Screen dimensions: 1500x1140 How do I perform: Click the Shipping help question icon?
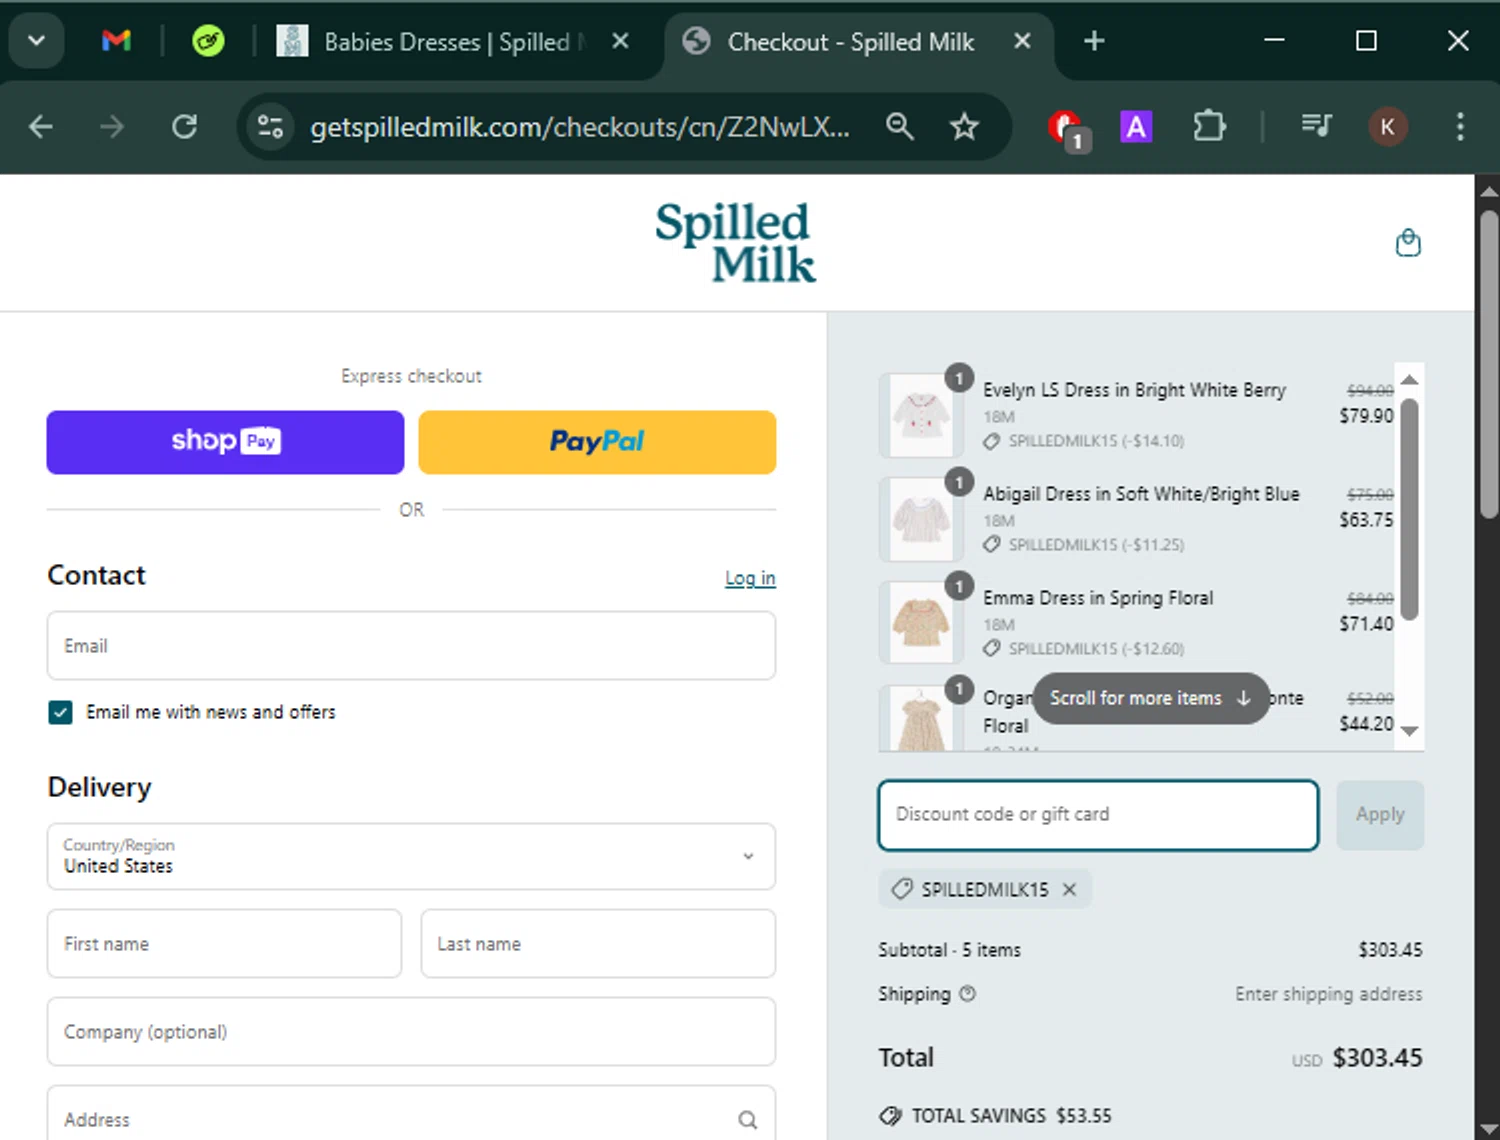967,994
